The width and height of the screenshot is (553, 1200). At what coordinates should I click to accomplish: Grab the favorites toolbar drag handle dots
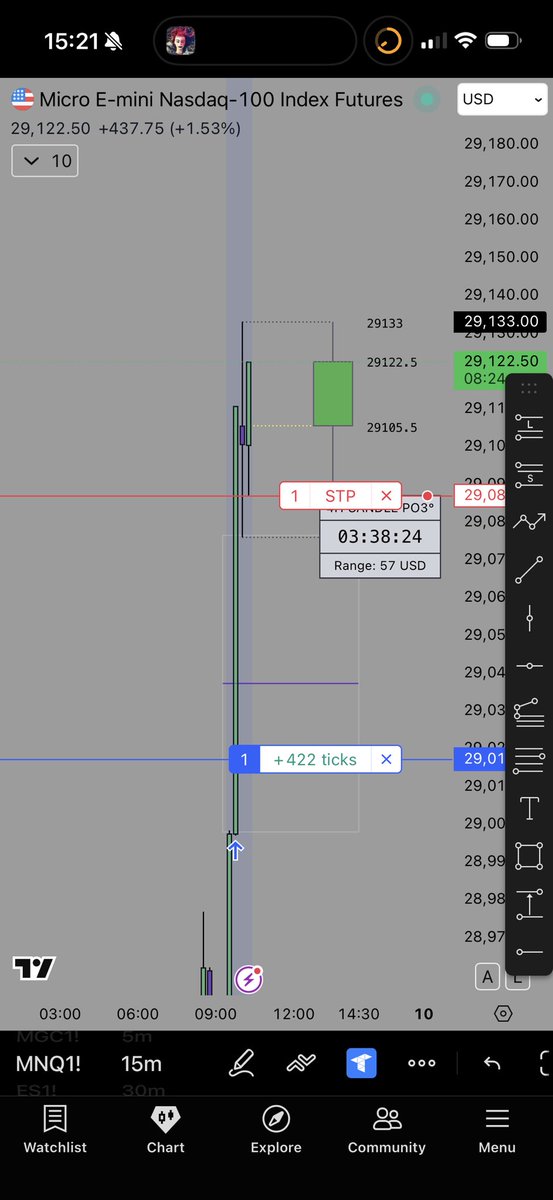pos(529,388)
